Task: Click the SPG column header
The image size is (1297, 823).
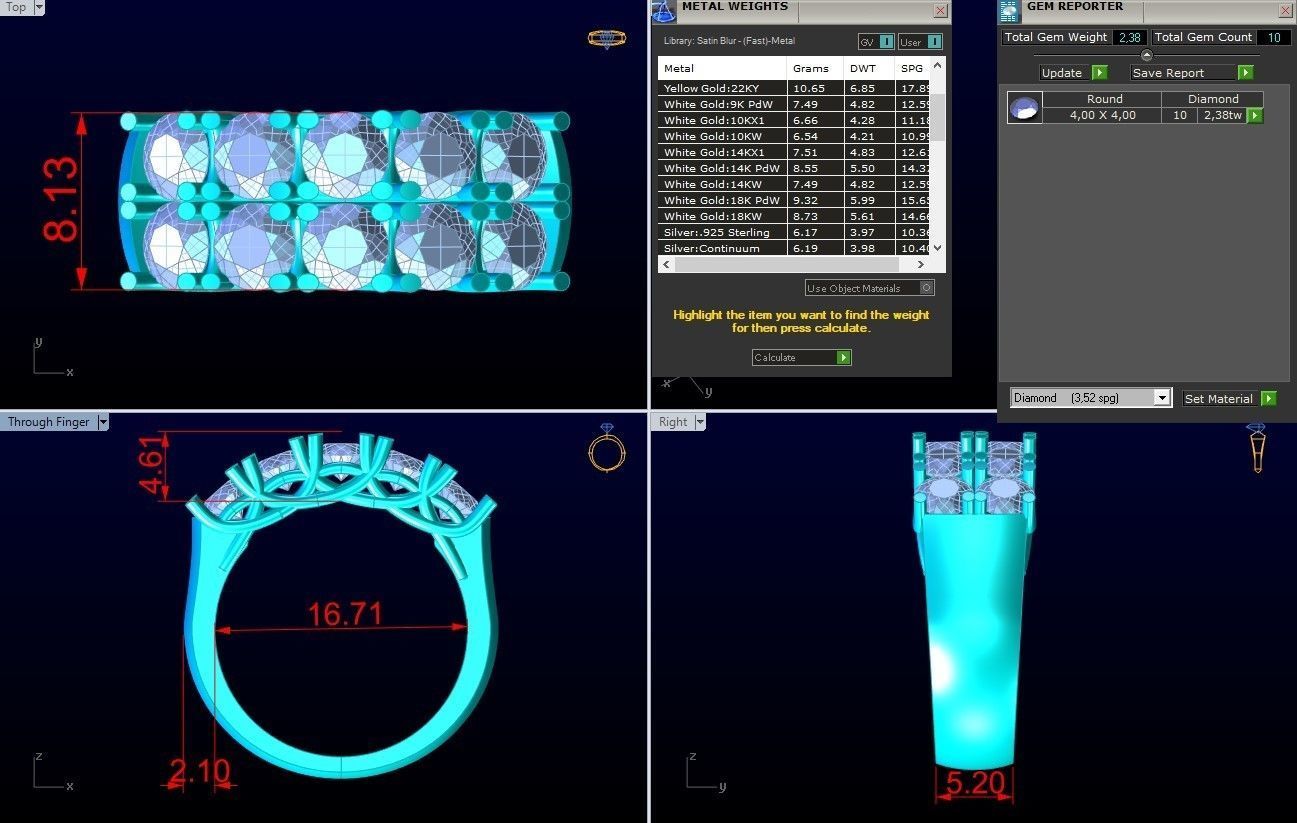Action: (912, 68)
